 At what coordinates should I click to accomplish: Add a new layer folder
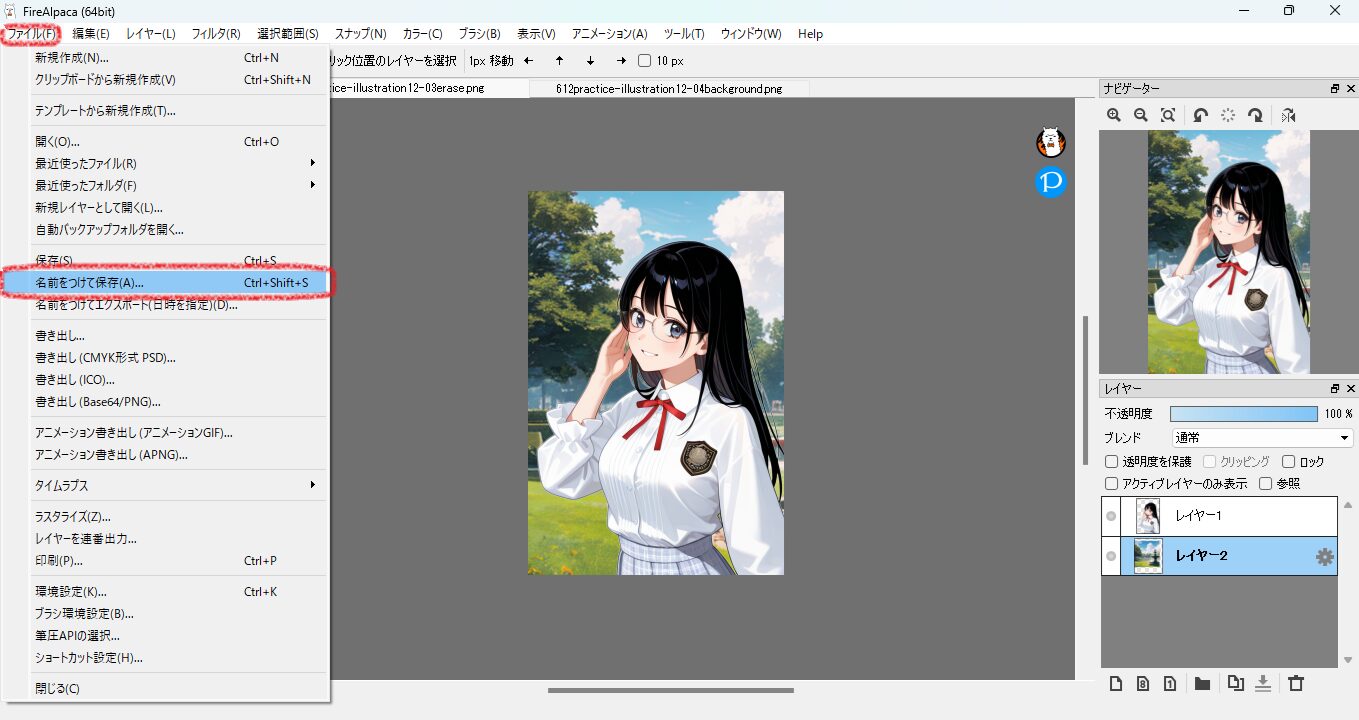click(1202, 684)
